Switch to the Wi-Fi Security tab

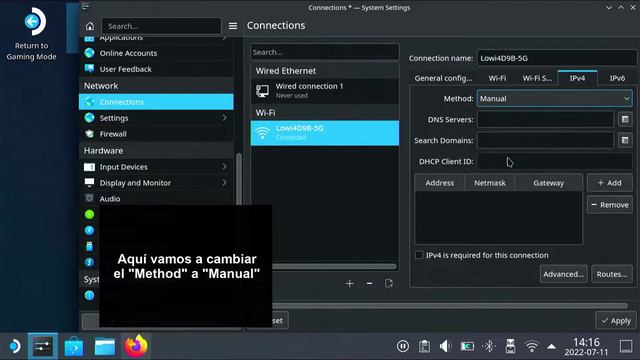pyautogui.click(x=537, y=78)
